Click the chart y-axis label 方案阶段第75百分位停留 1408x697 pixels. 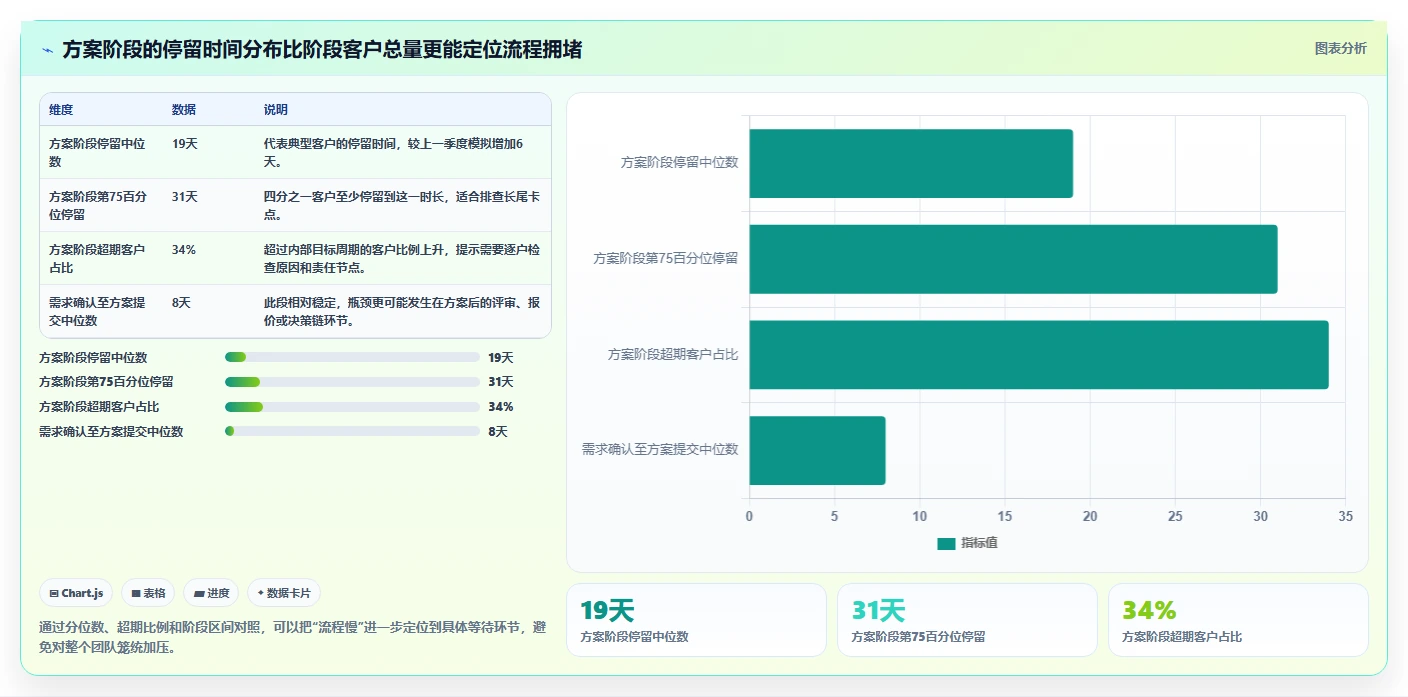[666, 258]
